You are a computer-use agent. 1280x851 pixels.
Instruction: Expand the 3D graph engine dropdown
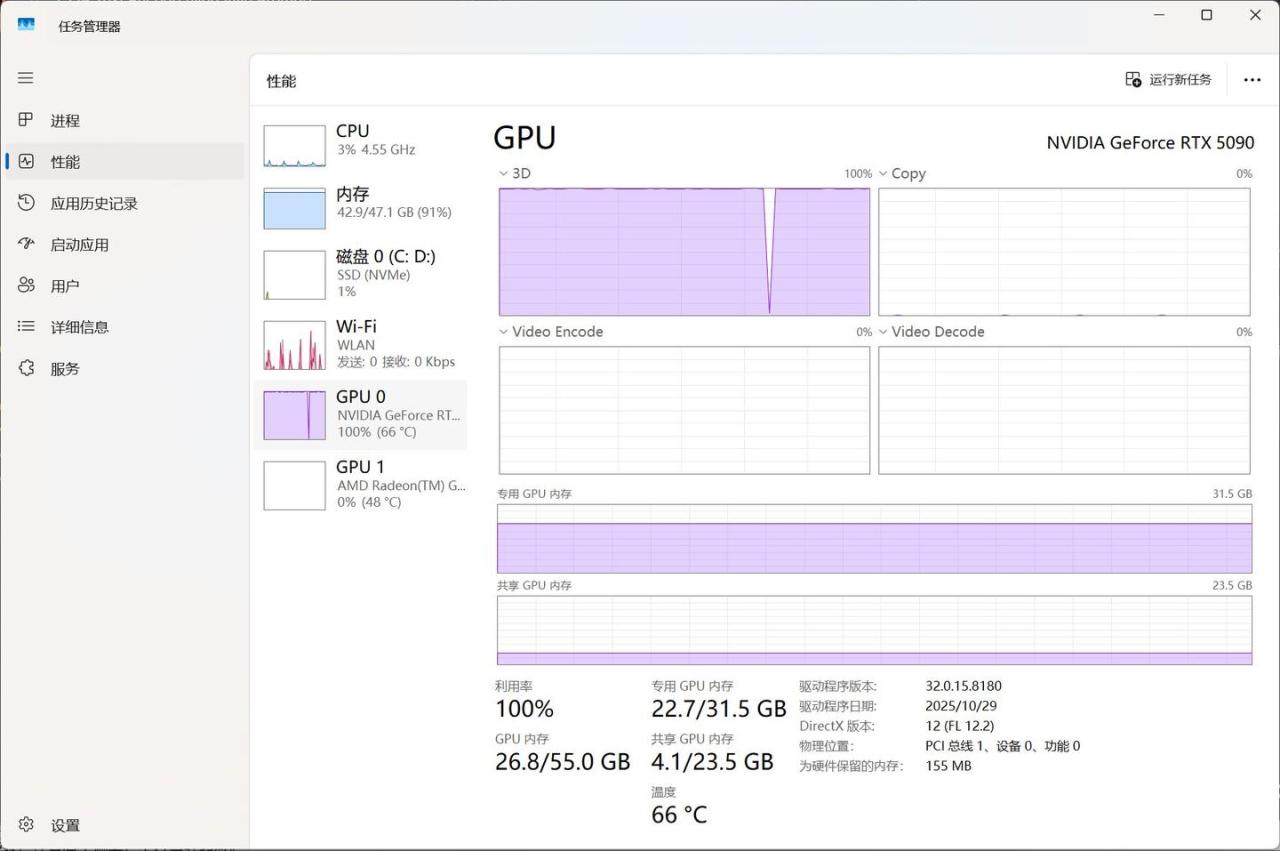[503, 174]
